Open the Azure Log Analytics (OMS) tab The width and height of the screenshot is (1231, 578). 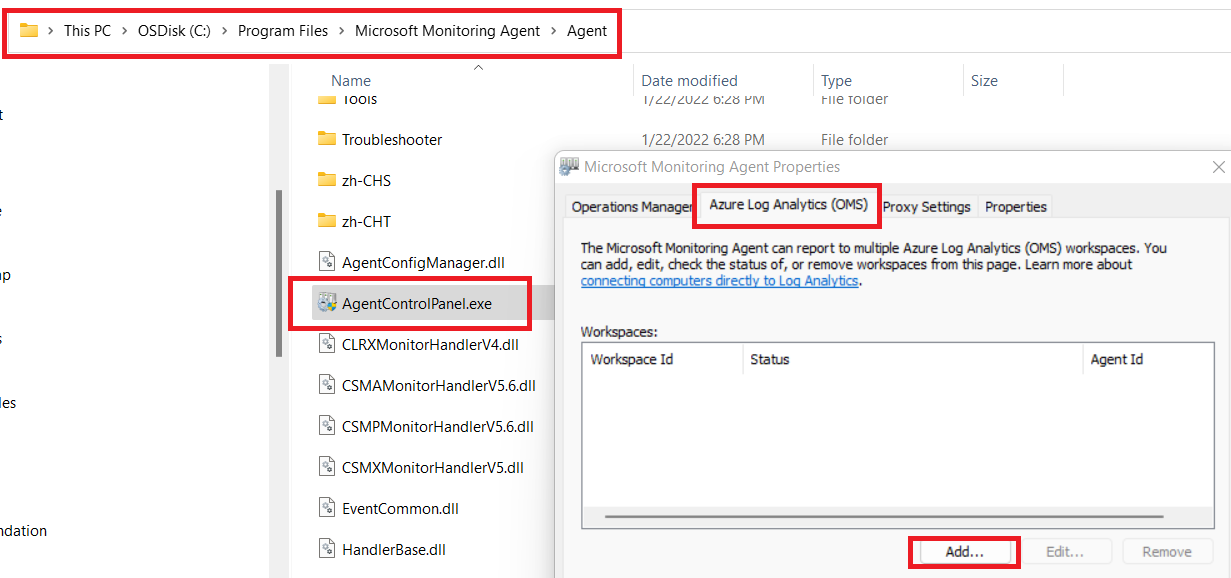pos(788,205)
